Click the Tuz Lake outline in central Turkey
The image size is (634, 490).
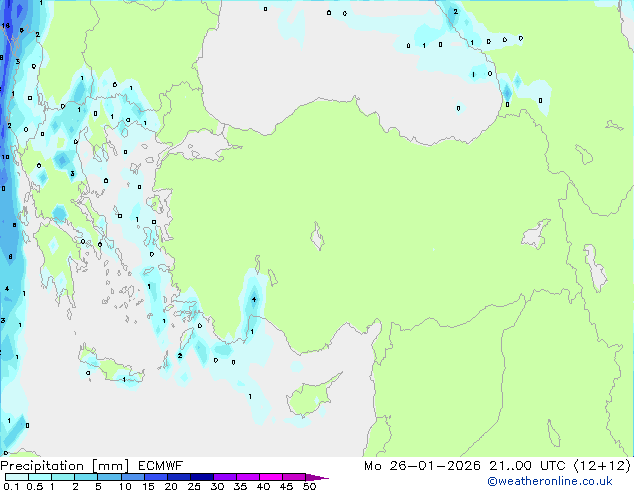318,236
